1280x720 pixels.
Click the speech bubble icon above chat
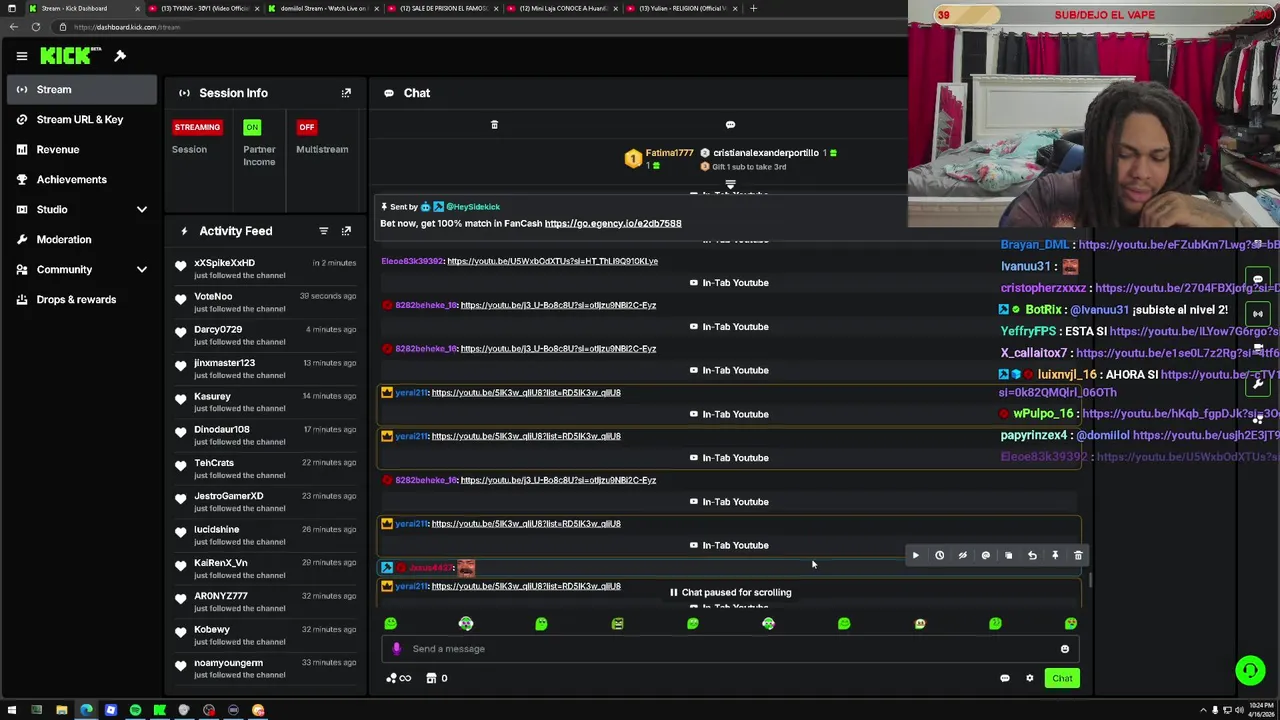tap(730, 125)
